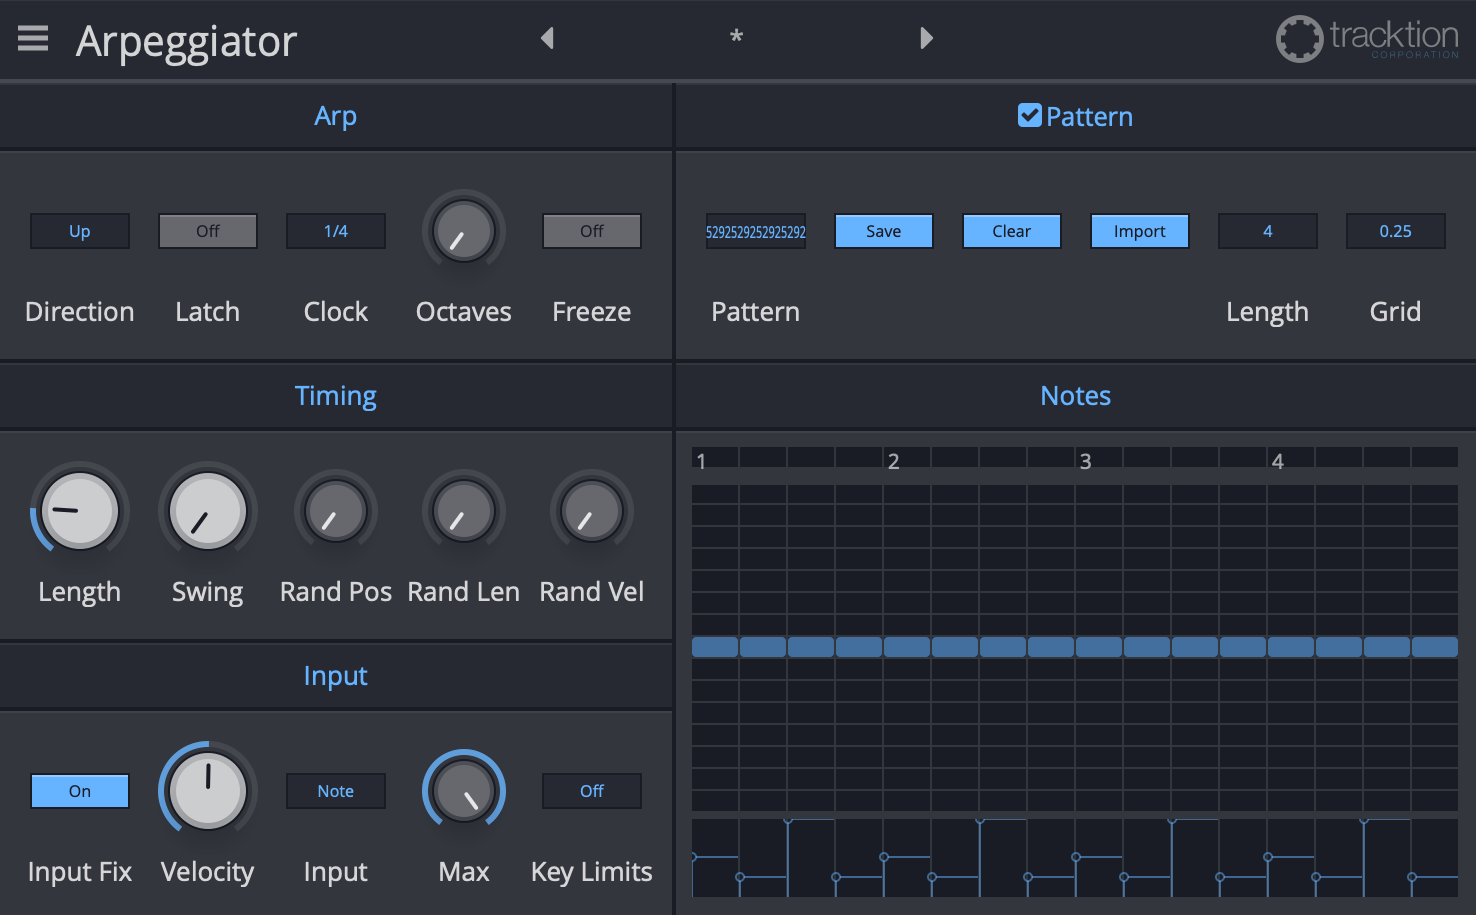The image size is (1476, 915).
Task: Open the Input mode dropdown showing Note
Action: [x=335, y=790]
